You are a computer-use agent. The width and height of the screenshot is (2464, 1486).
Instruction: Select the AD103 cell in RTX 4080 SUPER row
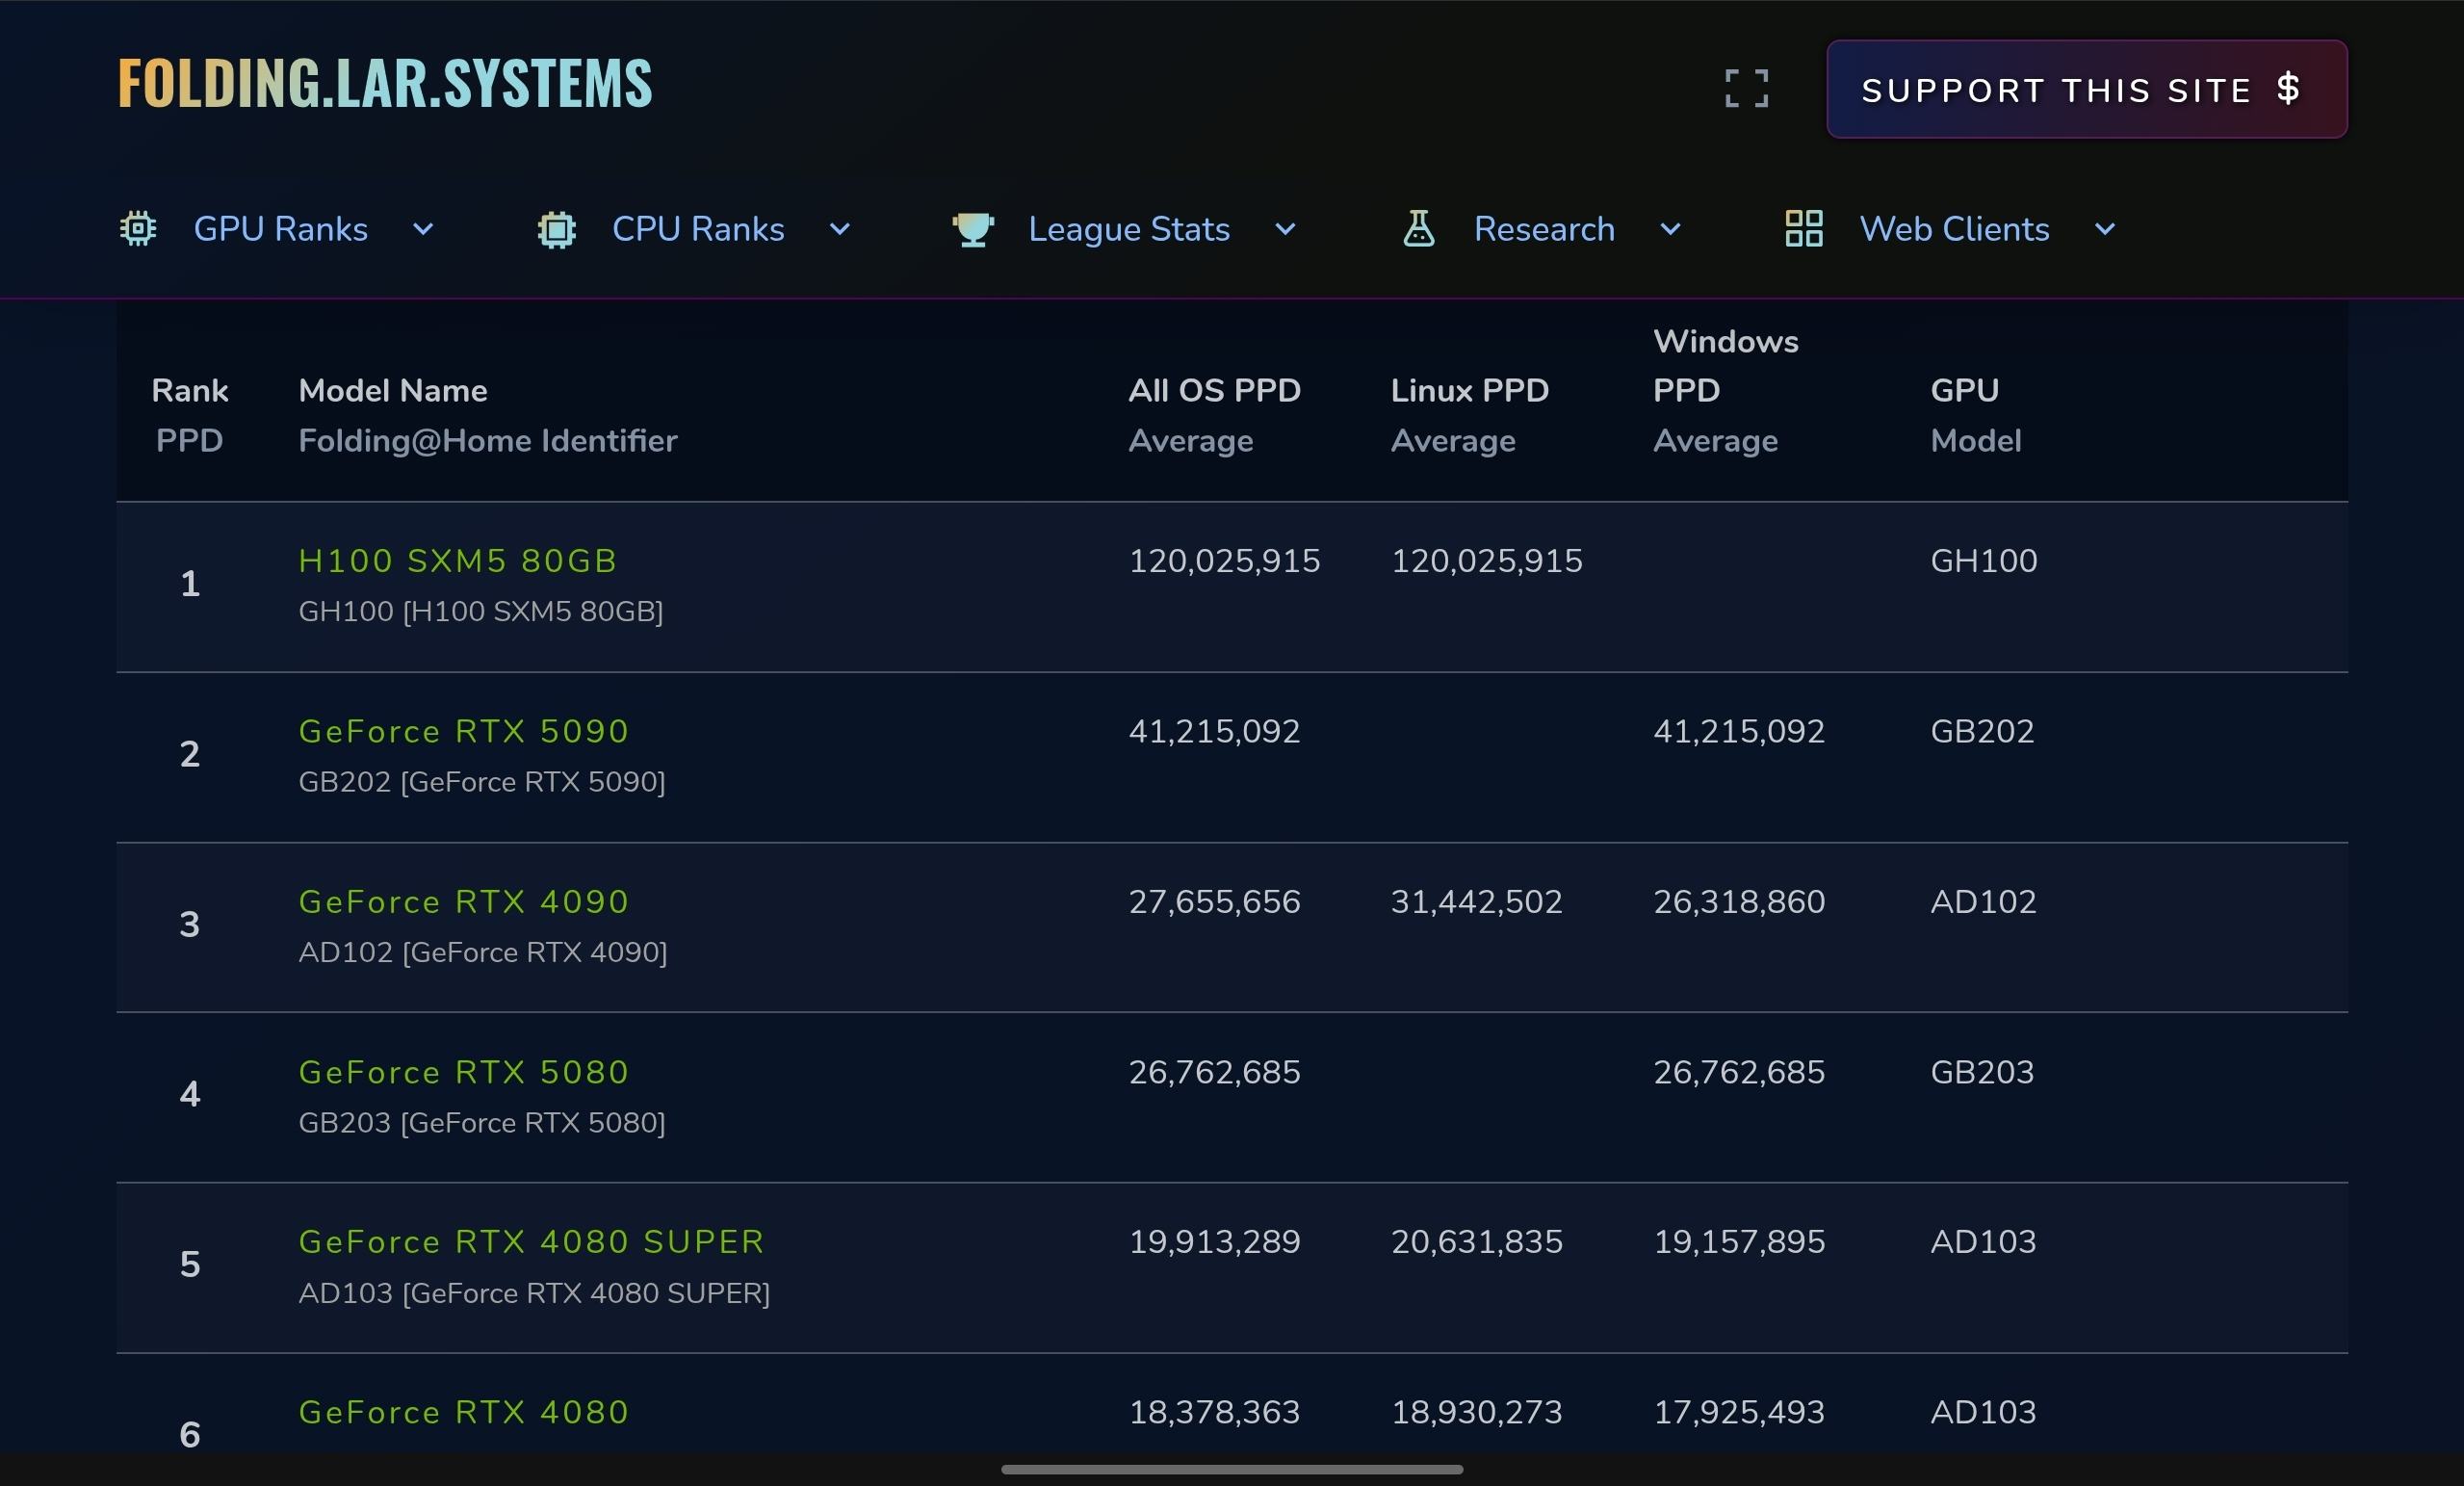[x=1983, y=1242]
